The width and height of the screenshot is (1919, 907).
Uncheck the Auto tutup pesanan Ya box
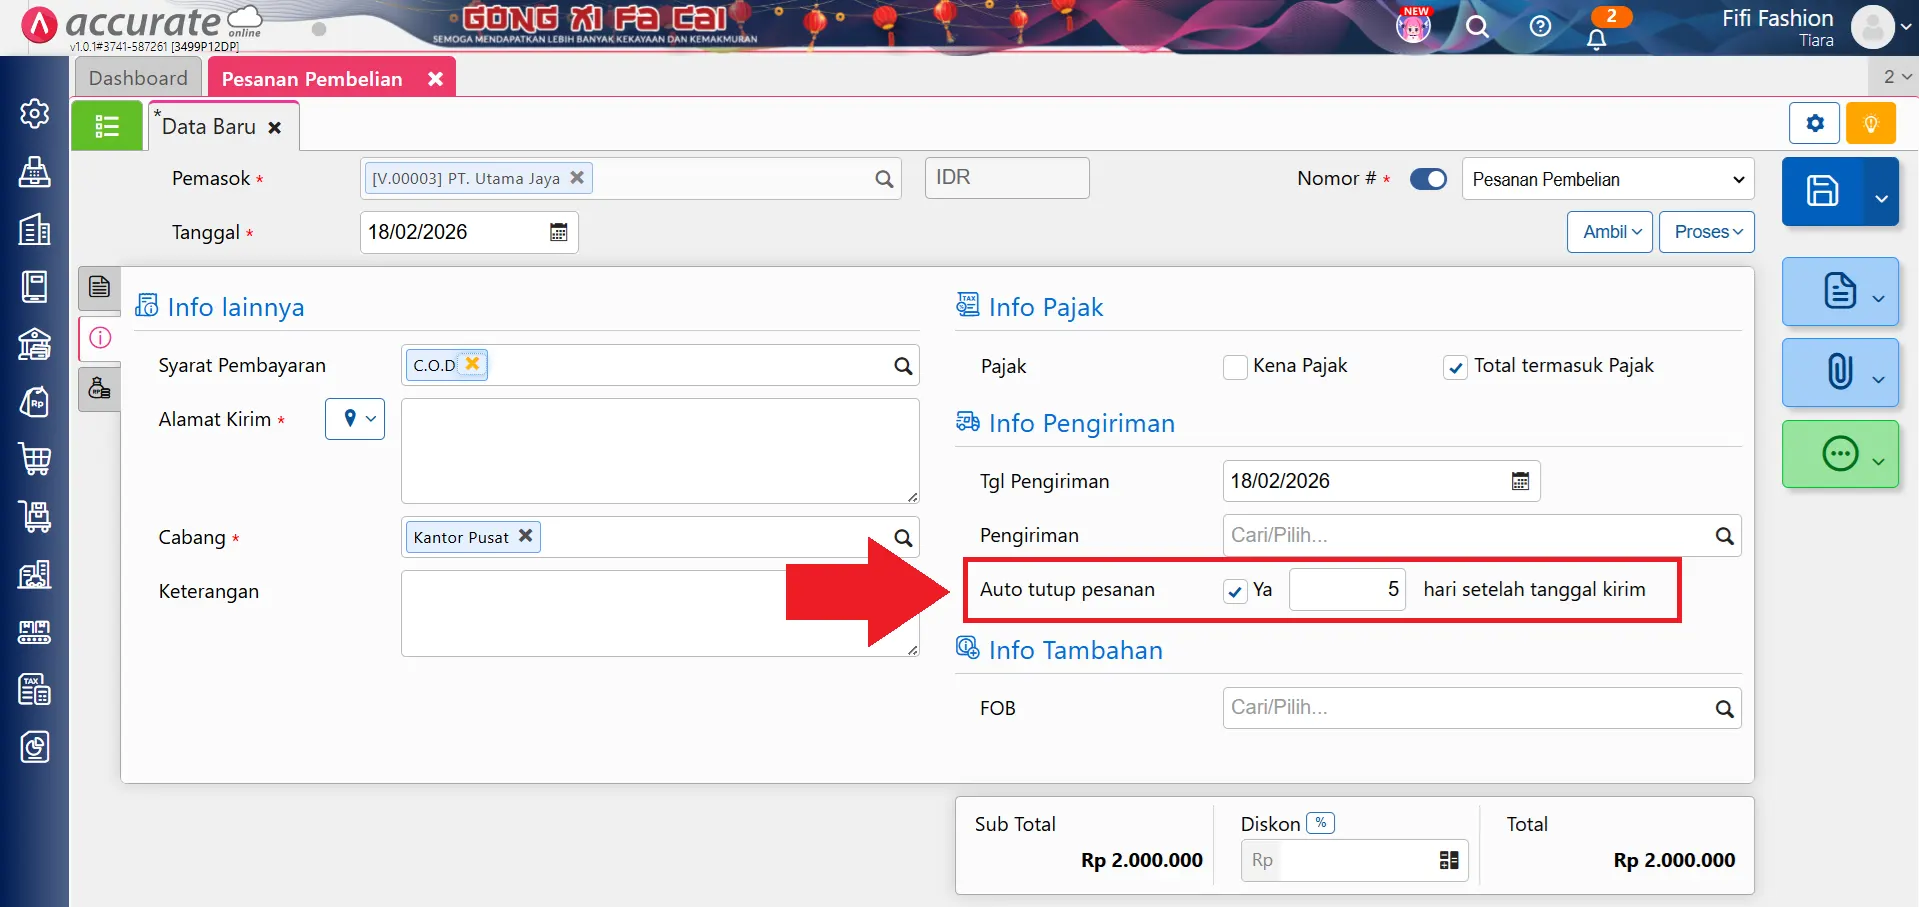[x=1235, y=591]
